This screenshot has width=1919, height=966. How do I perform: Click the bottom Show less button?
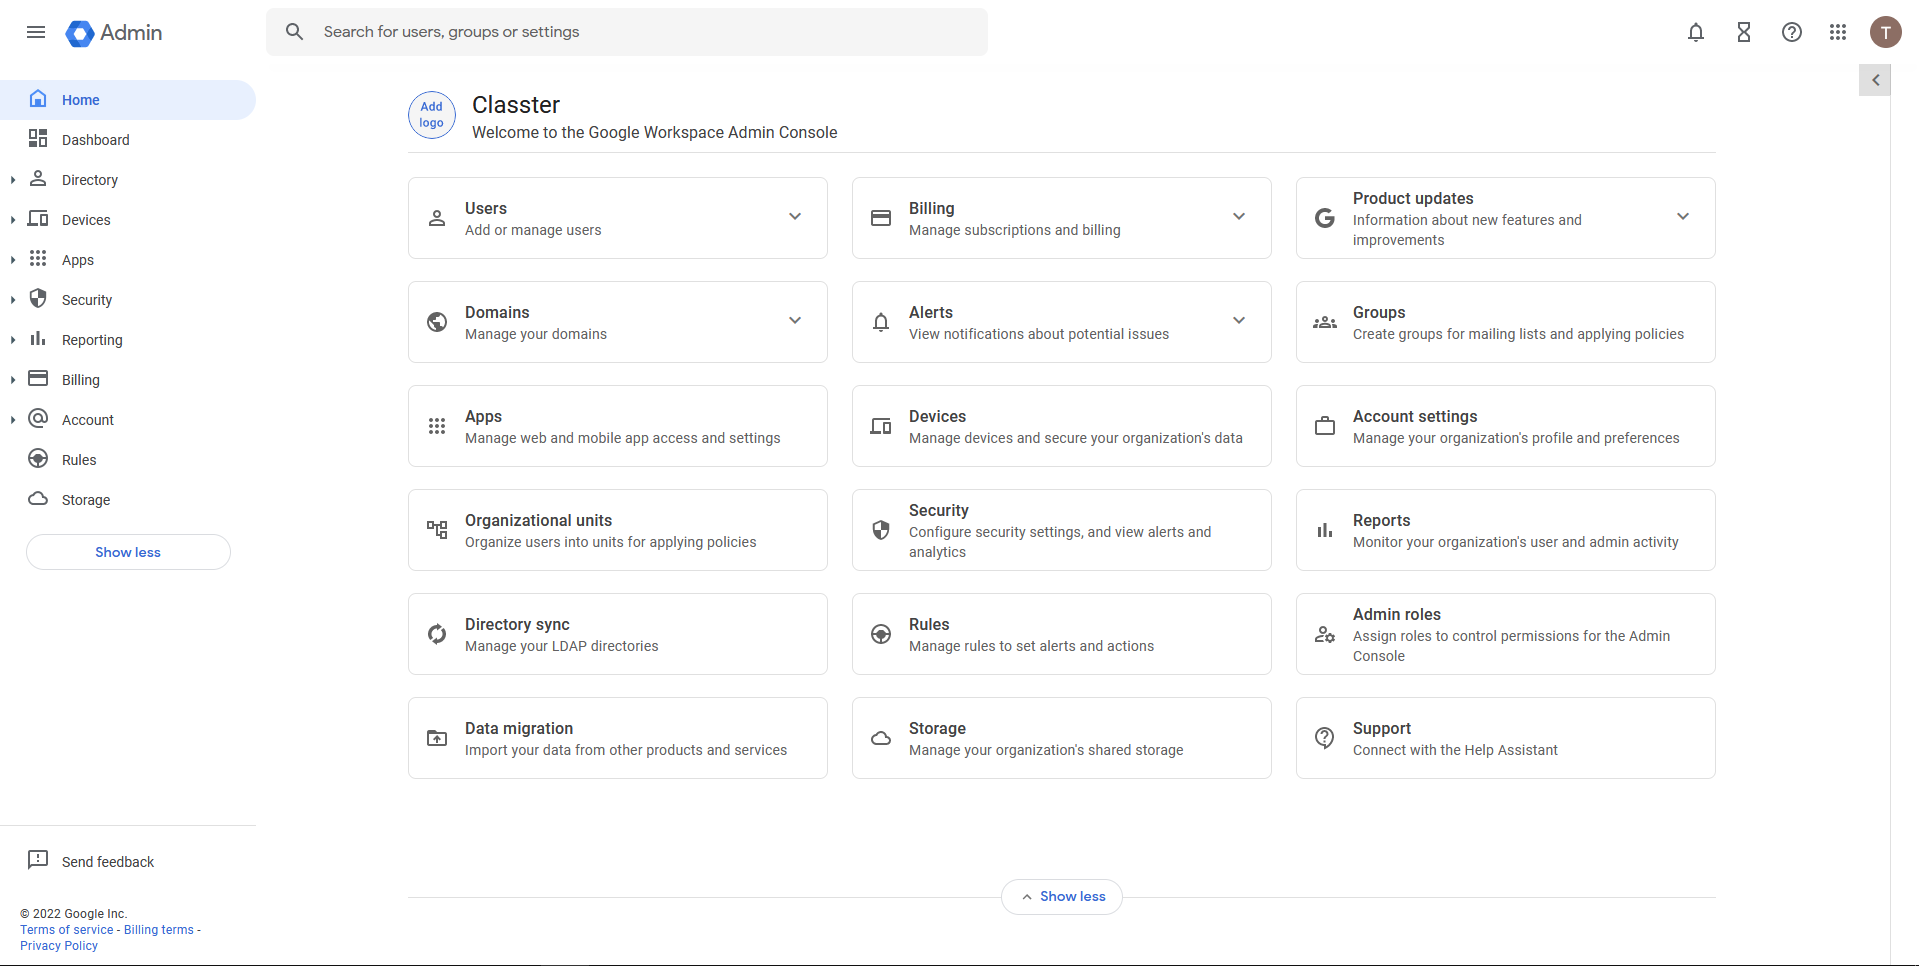coord(1062,897)
